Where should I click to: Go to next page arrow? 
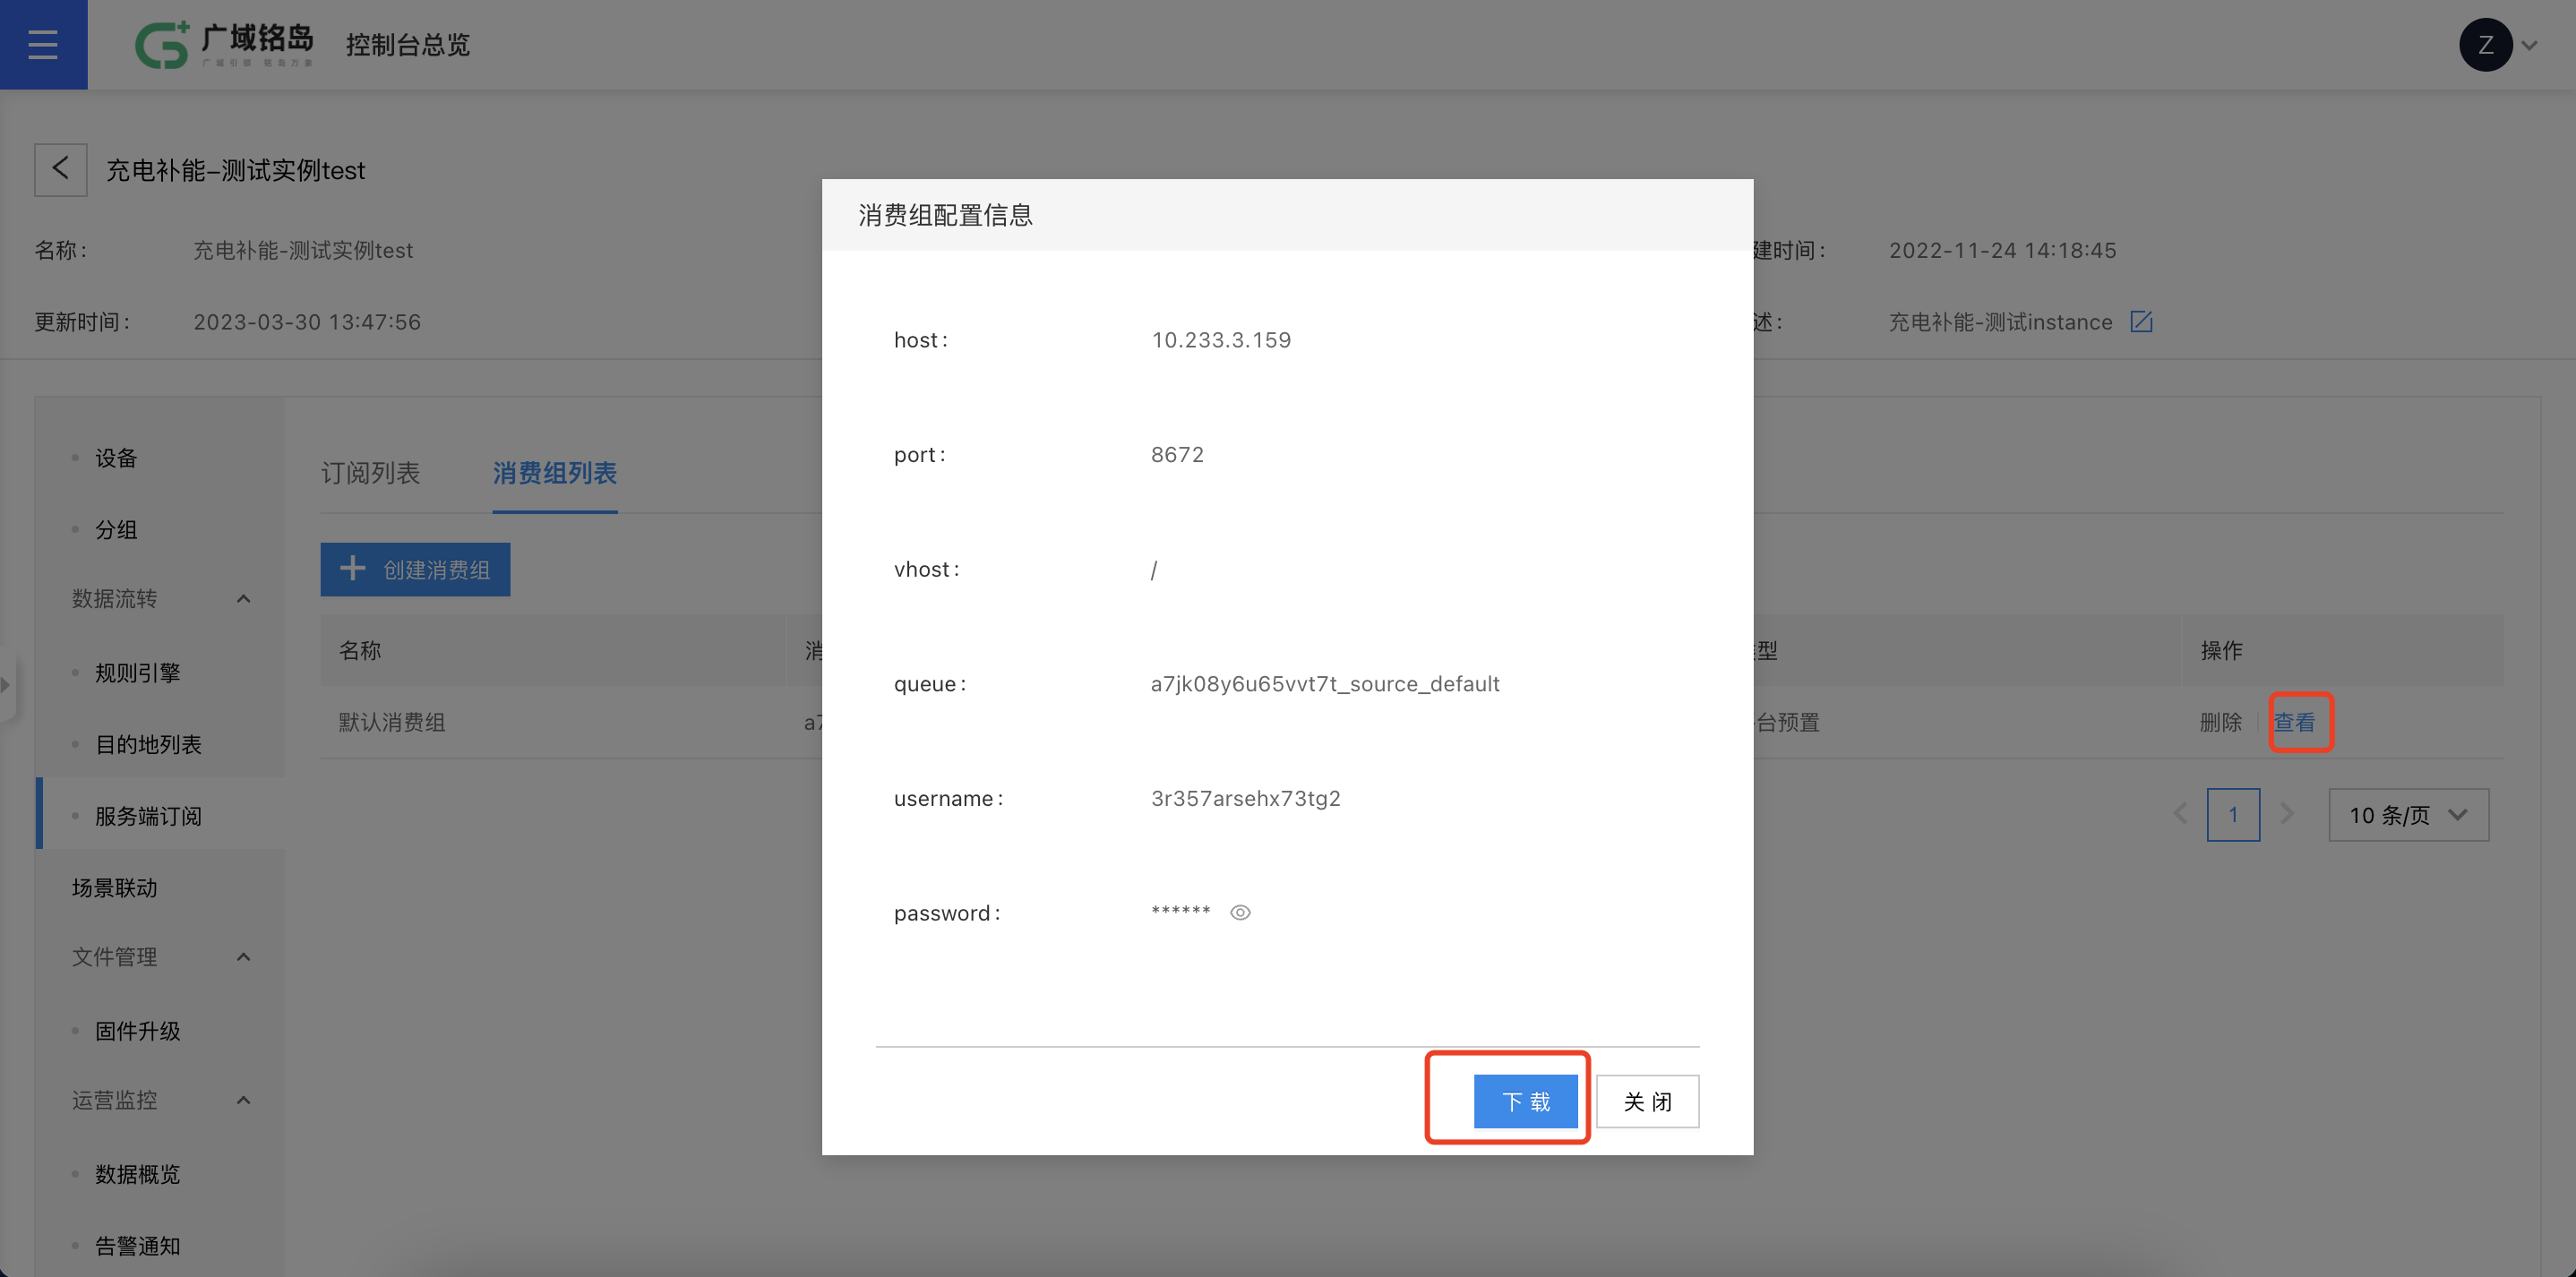coord(2287,814)
